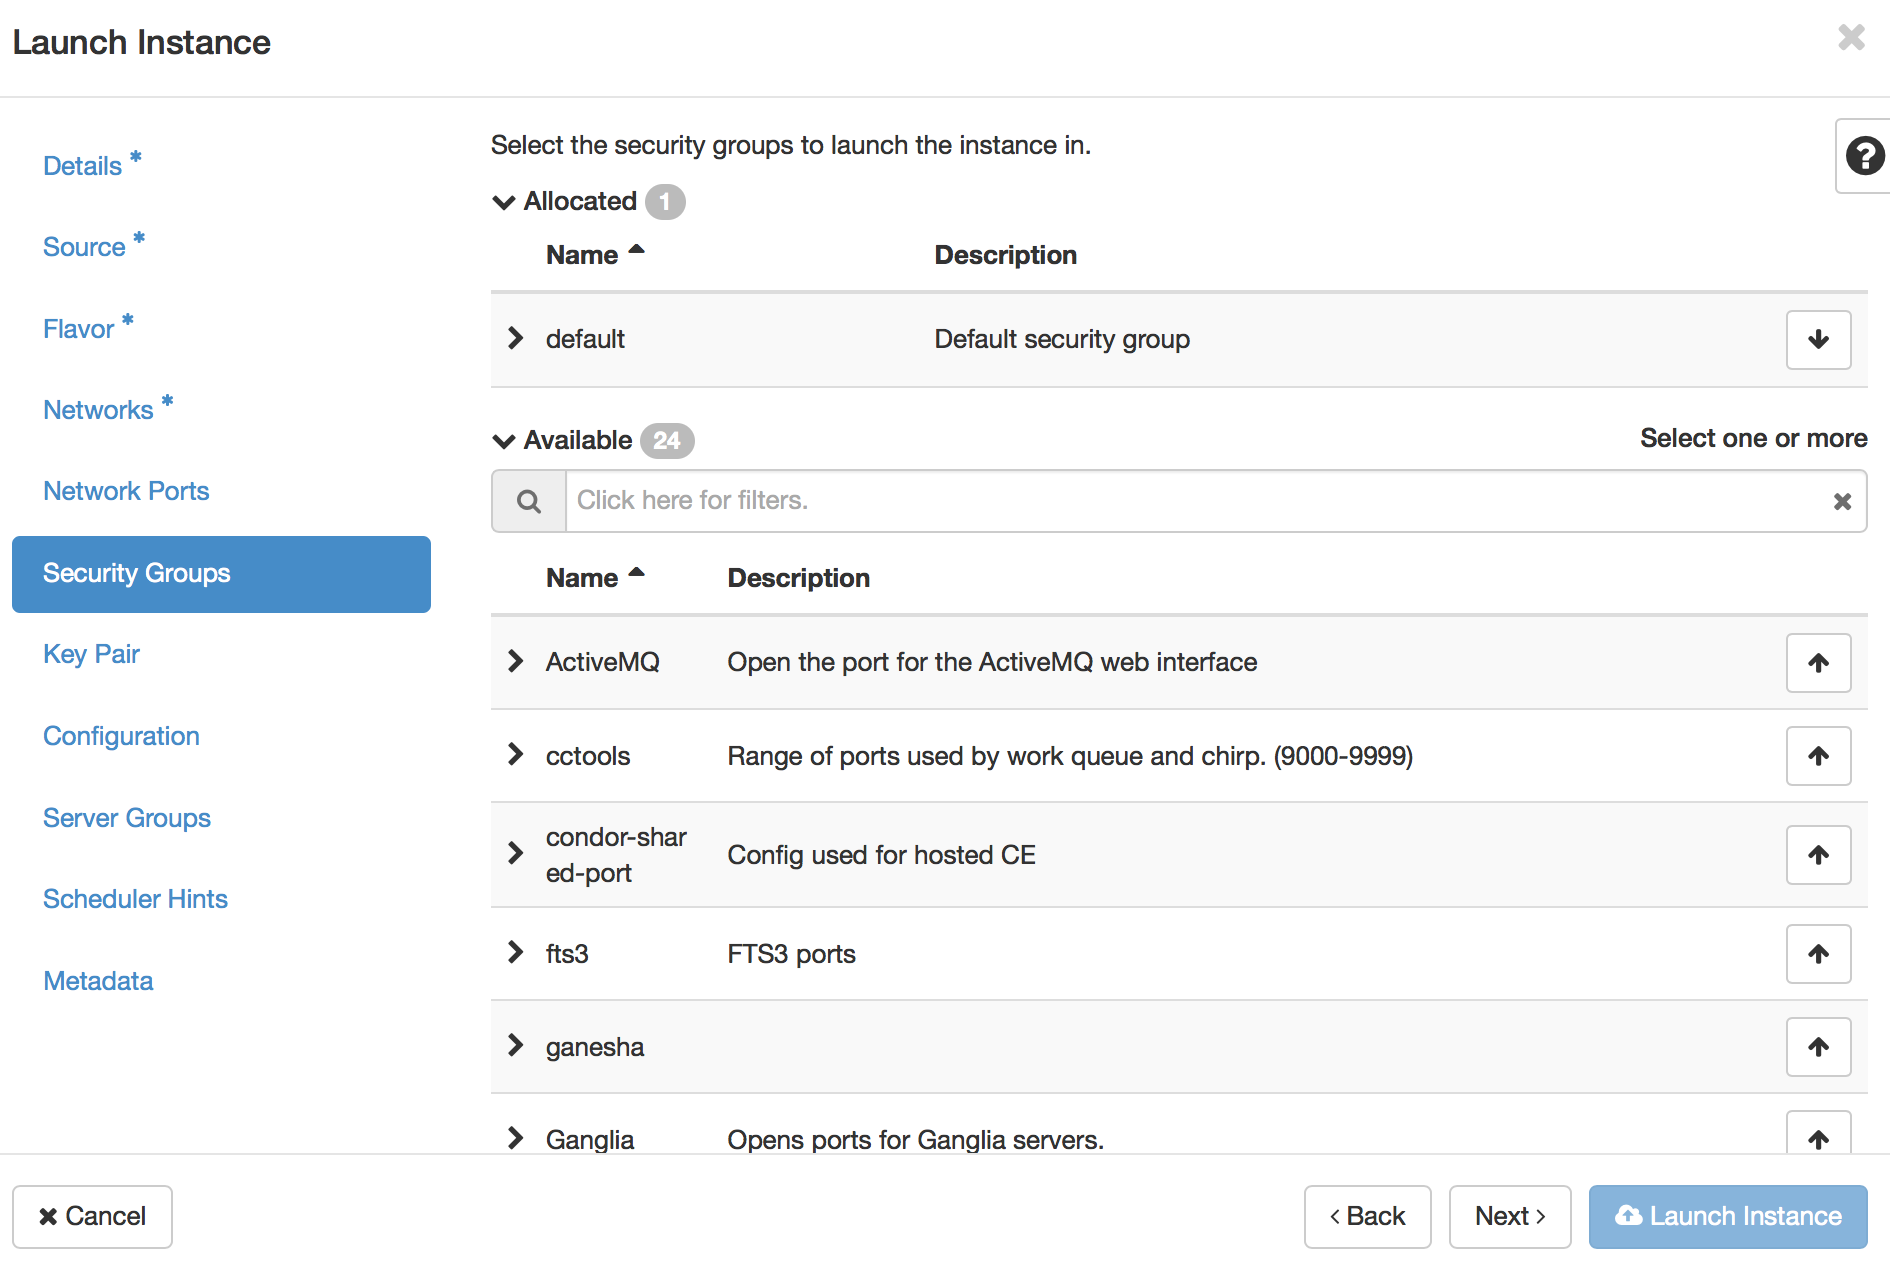Viewport: 1890px width, 1262px height.
Task: Expand the Ganglia row details
Action: [516, 1139]
